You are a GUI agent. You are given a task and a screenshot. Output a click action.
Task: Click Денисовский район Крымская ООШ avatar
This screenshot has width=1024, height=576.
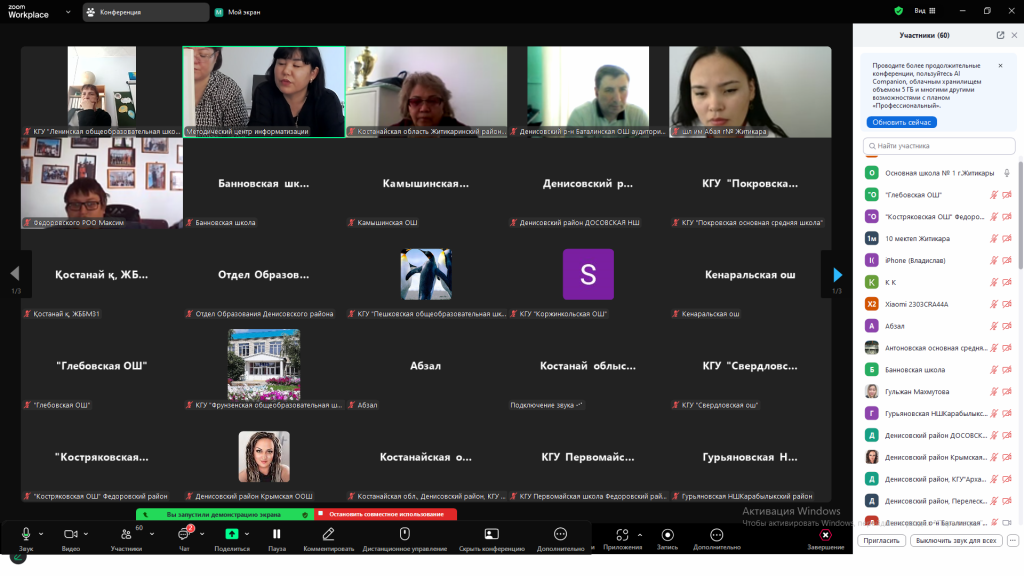pos(264,456)
